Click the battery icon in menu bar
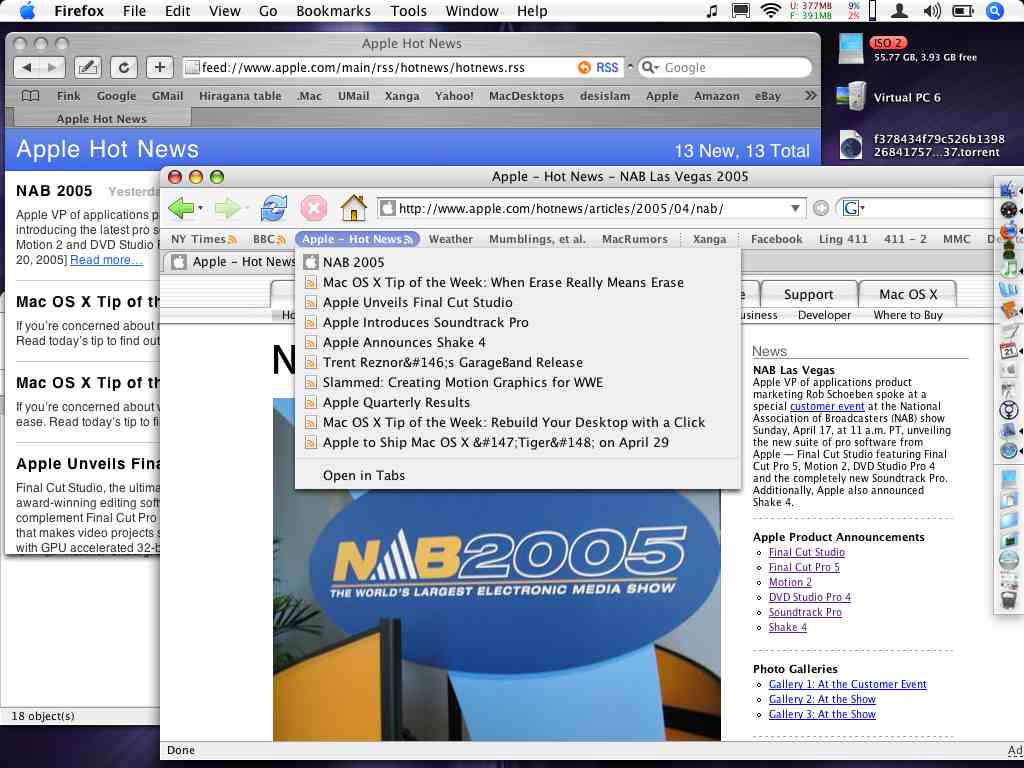Screen dimensions: 1024x768 click(x=963, y=11)
